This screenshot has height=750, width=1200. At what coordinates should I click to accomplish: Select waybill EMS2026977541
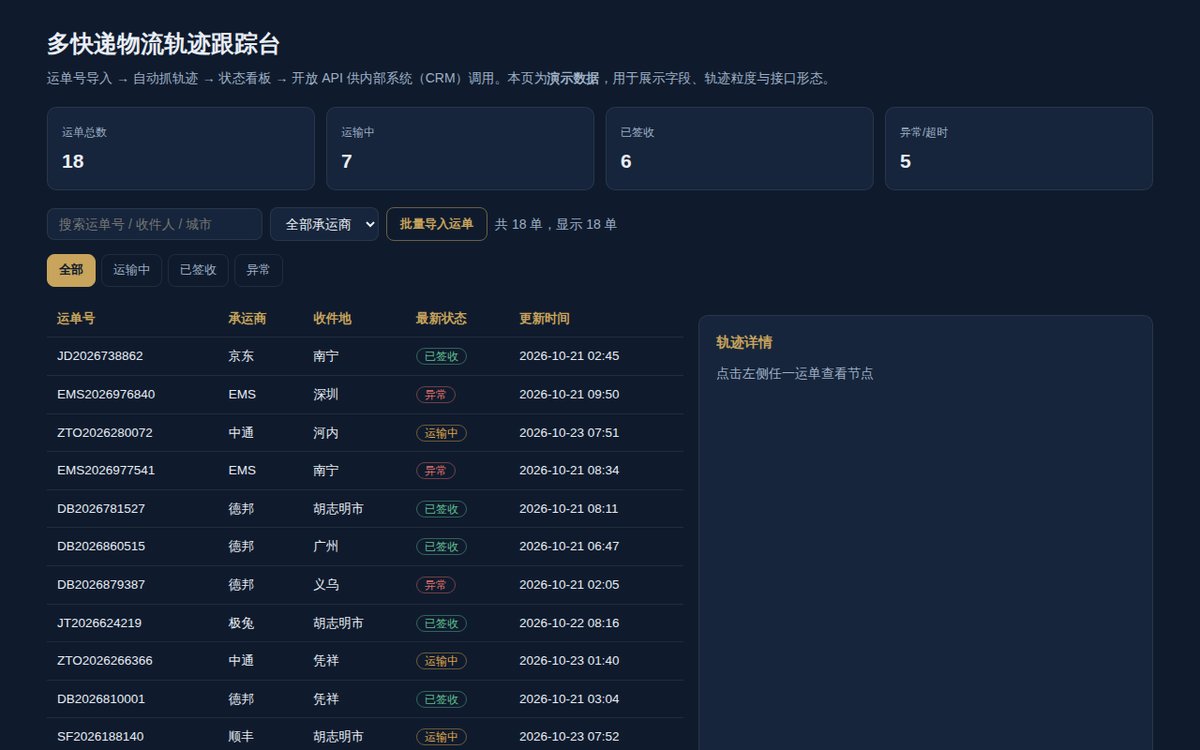pos(365,470)
